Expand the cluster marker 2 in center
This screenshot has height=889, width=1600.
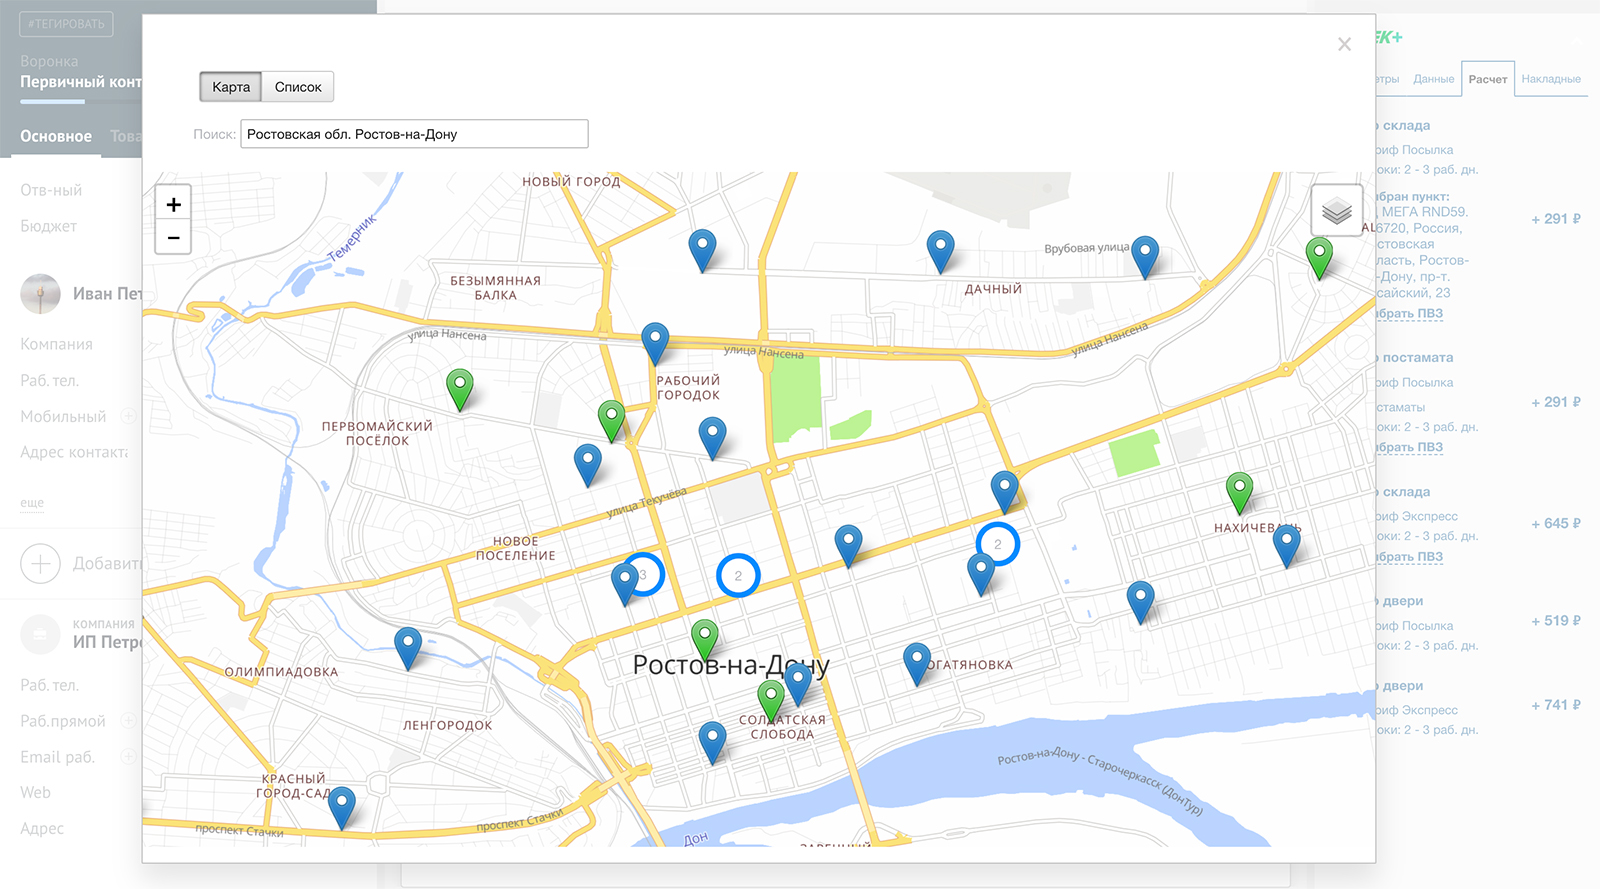tap(738, 575)
